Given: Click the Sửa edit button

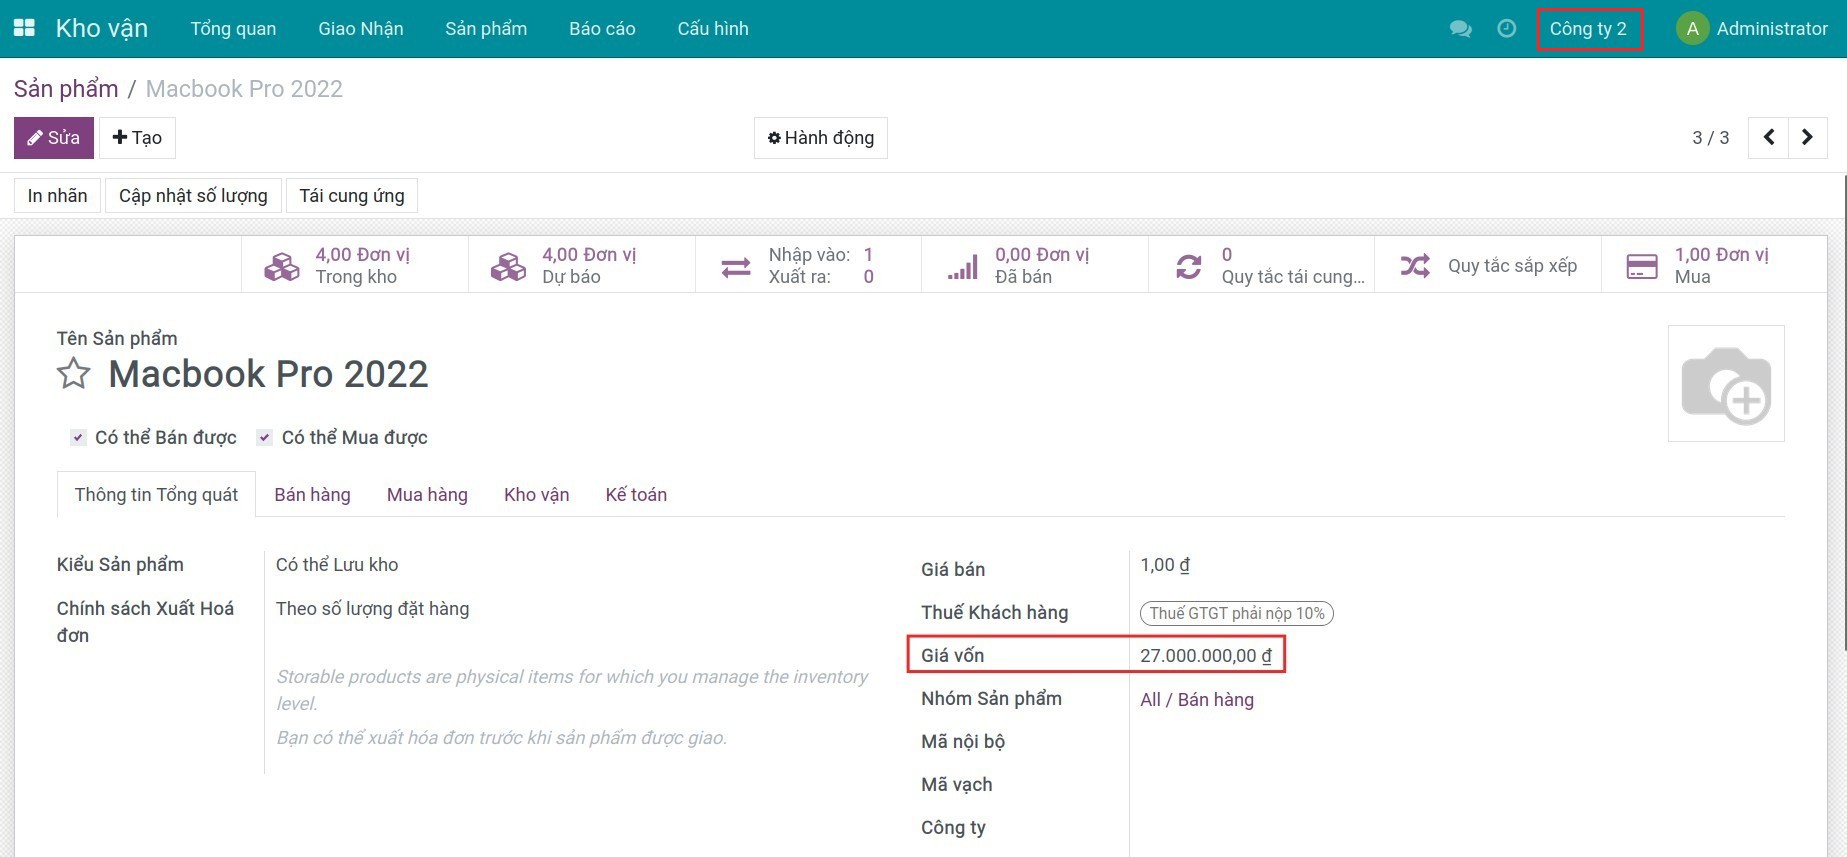Looking at the screenshot, I should tap(54, 138).
